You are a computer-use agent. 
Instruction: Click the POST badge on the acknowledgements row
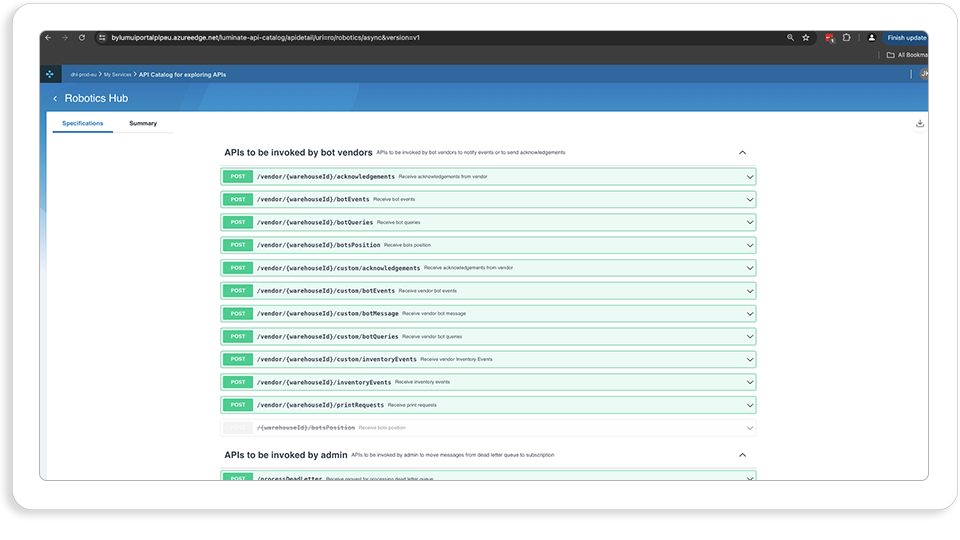coord(238,176)
